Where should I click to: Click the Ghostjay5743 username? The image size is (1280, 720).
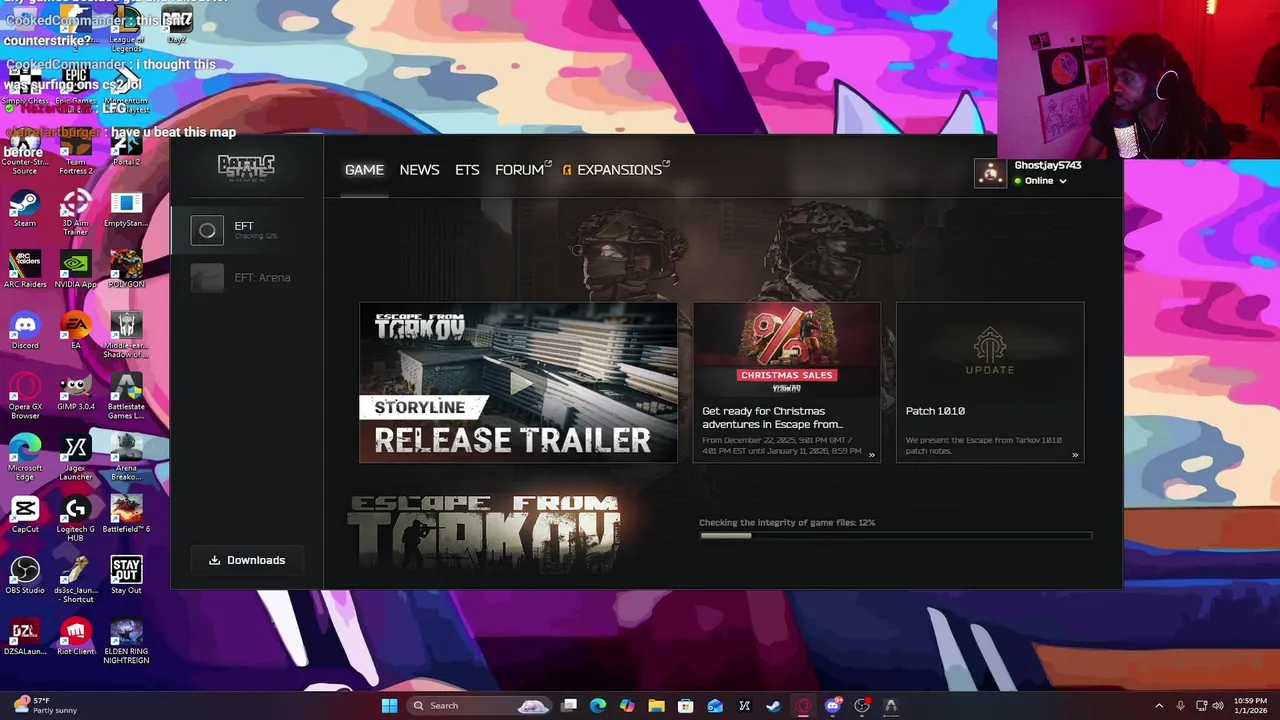[x=1048, y=165]
